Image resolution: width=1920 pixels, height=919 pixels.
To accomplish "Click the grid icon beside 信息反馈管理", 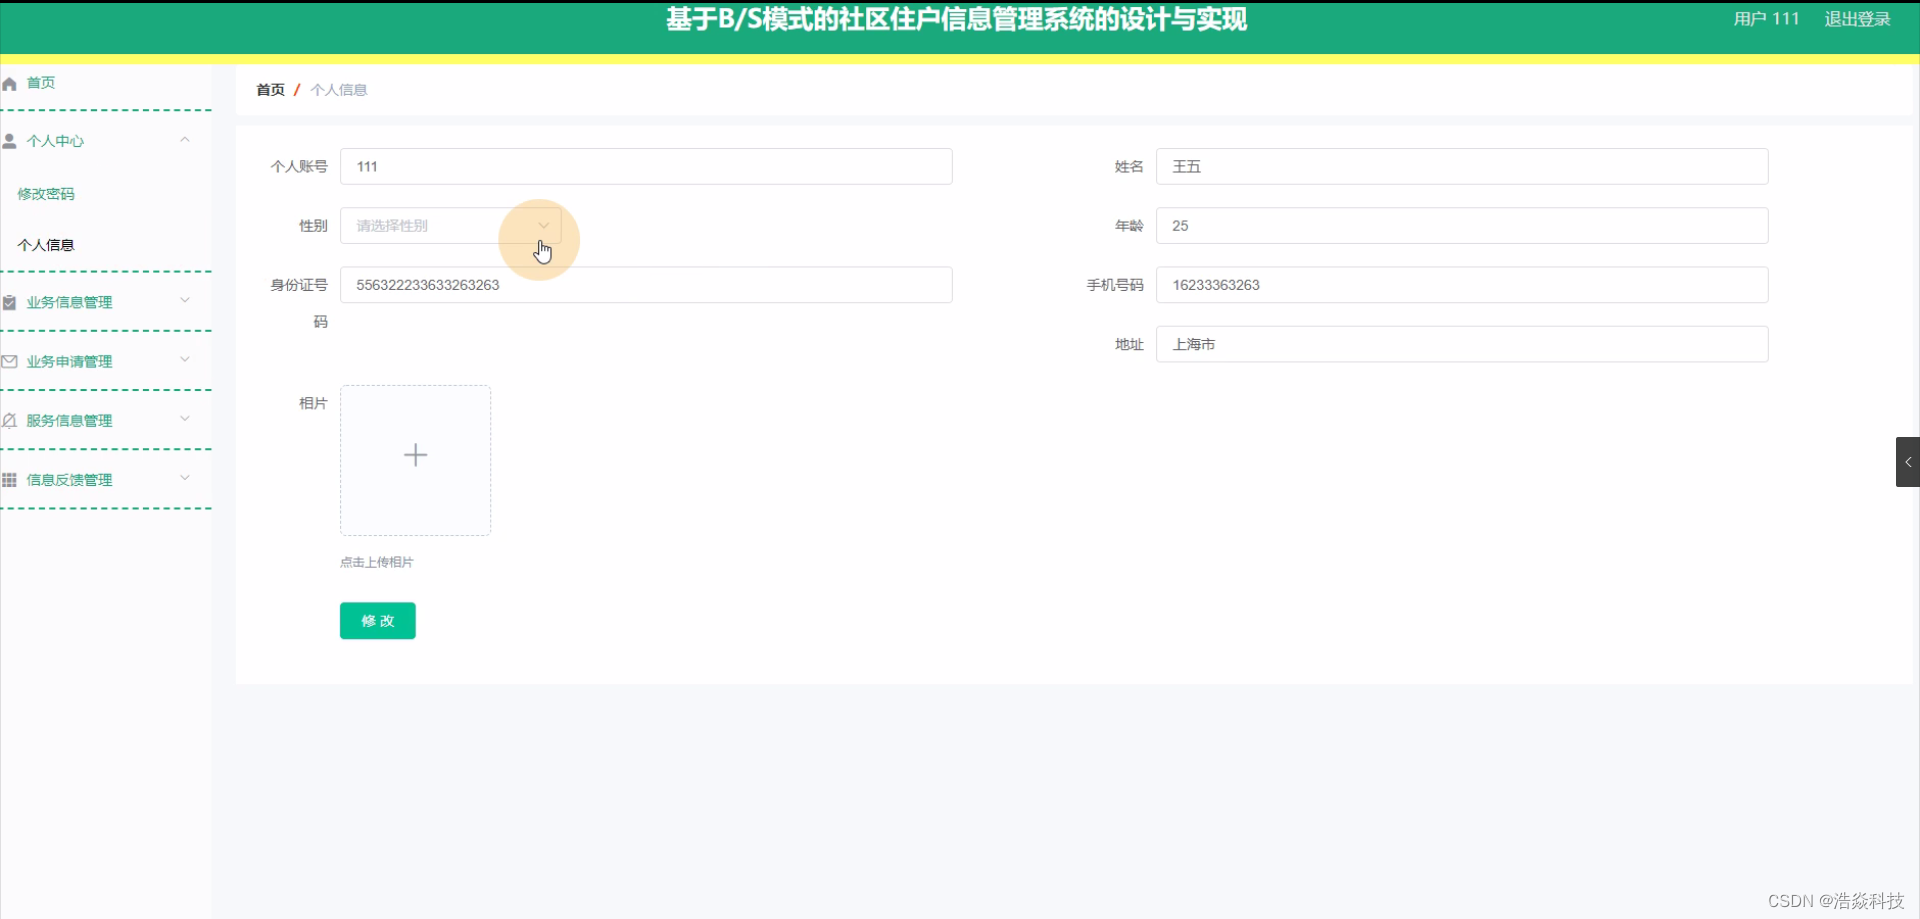I will (10, 479).
